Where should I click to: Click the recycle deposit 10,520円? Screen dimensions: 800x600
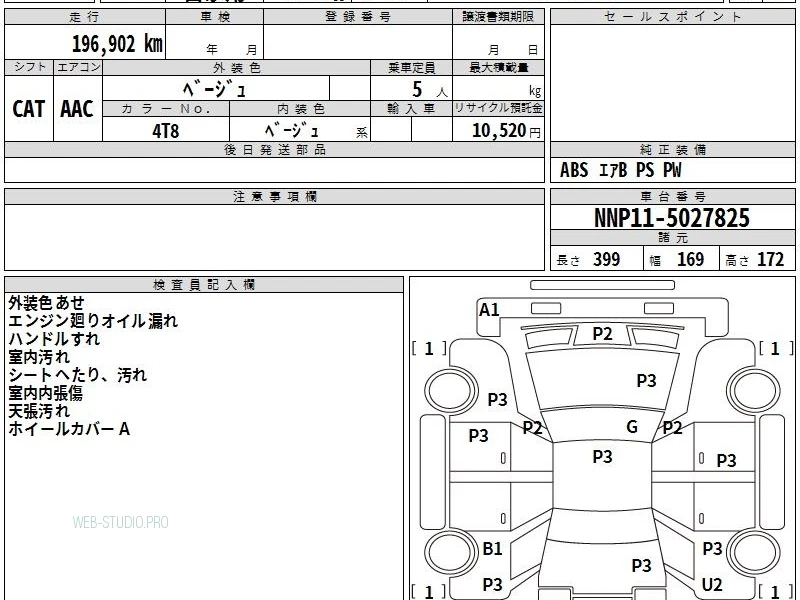(506, 130)
